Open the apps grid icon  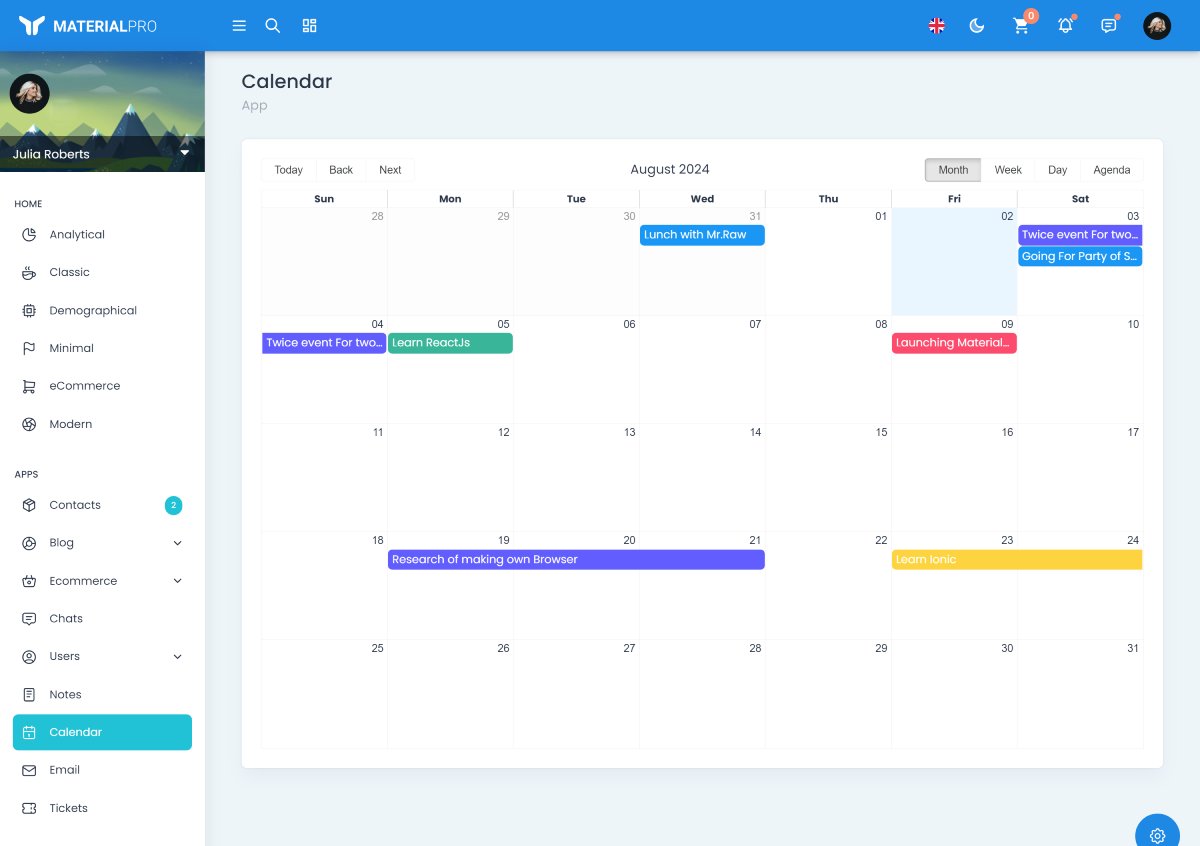click(x=310, y=26)
